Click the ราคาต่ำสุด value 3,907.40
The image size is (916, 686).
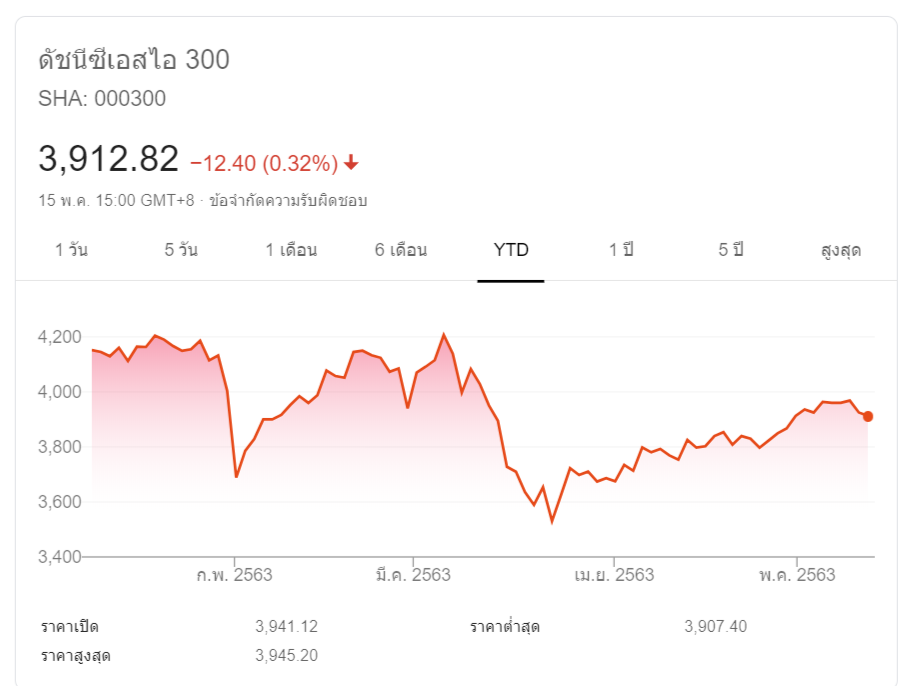(715, 627)
